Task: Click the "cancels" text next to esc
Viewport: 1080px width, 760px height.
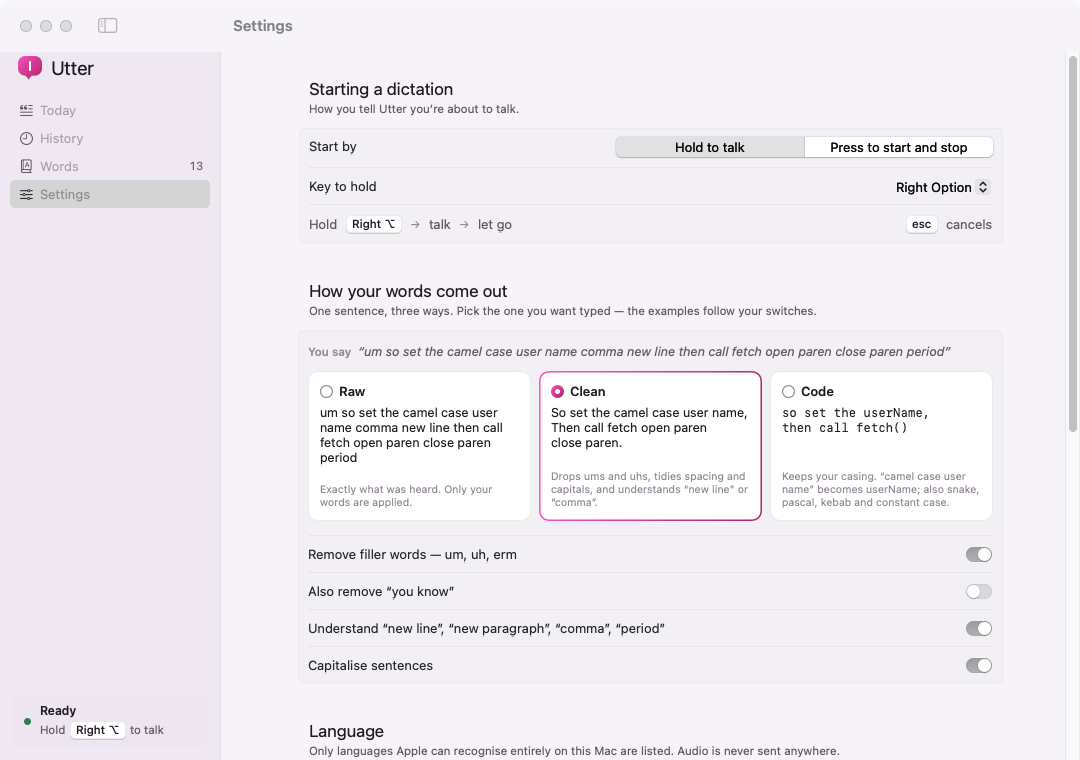Action: click(x=968, y=225)
